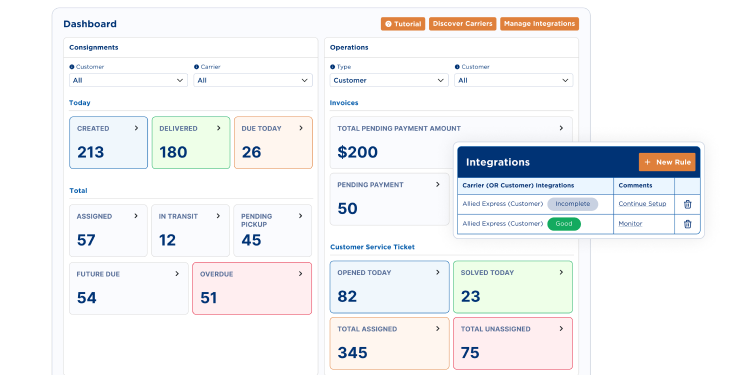Open the Operations Type dropdown
The height and width of the screenshot is (375, 742).
point(389,80)
